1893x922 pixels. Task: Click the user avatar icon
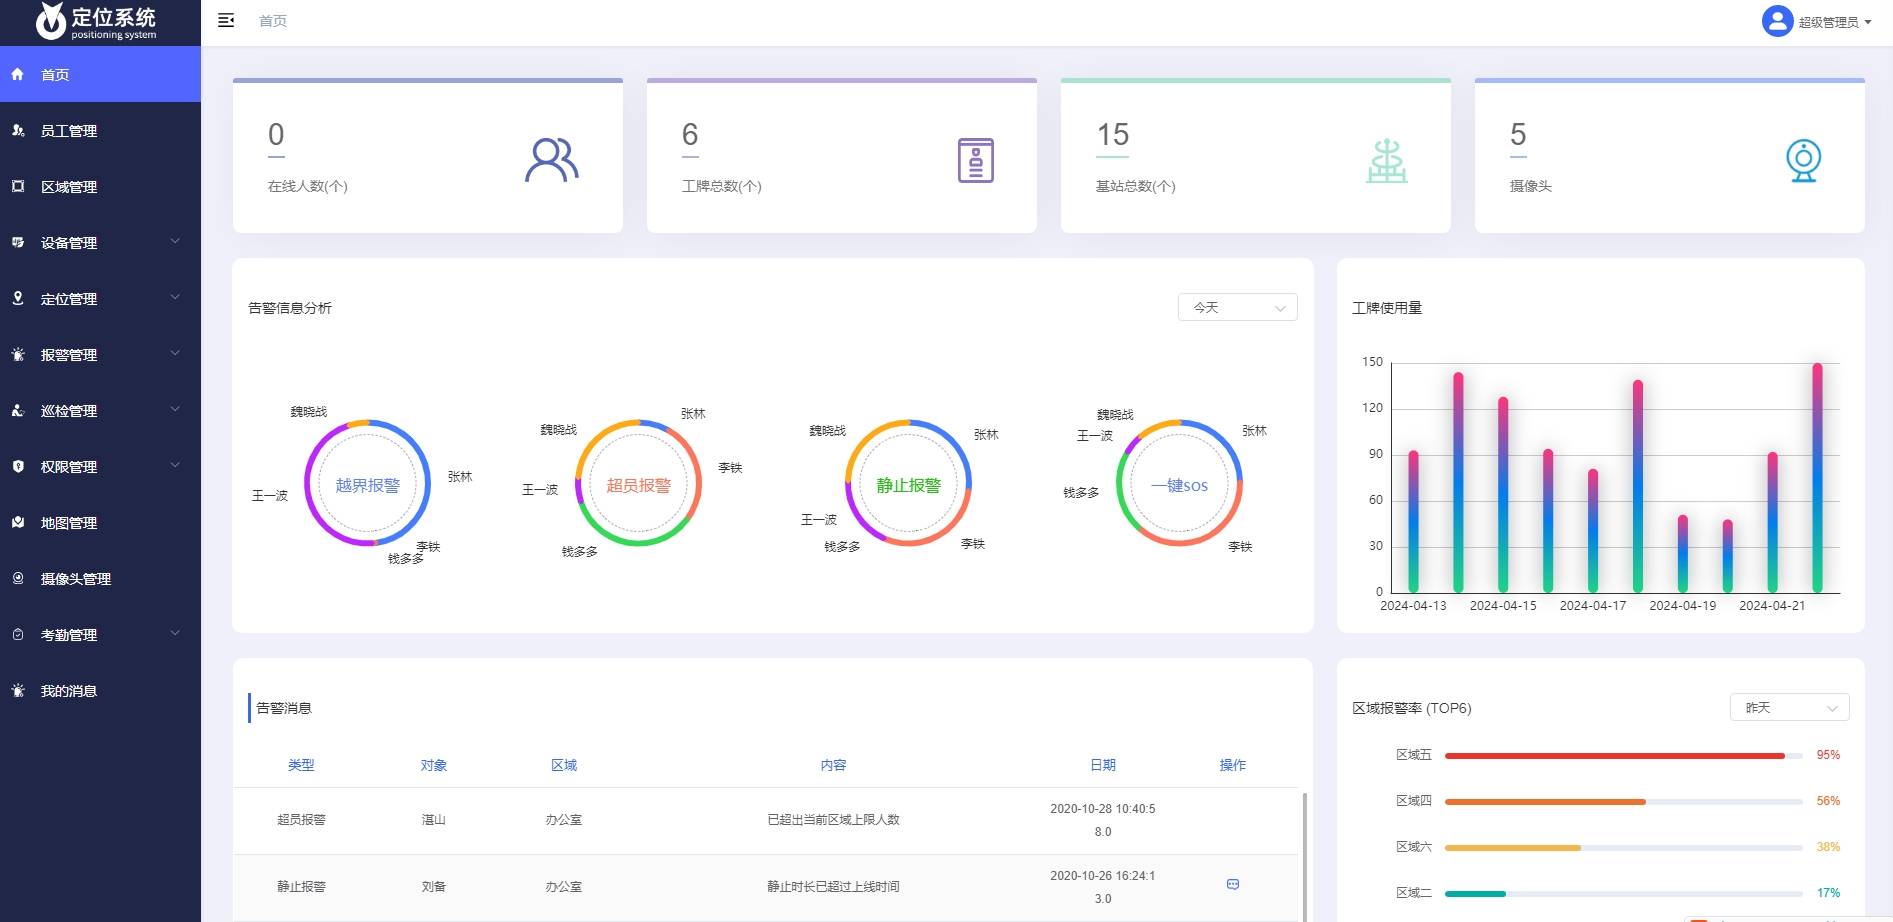click(1777, 21)
